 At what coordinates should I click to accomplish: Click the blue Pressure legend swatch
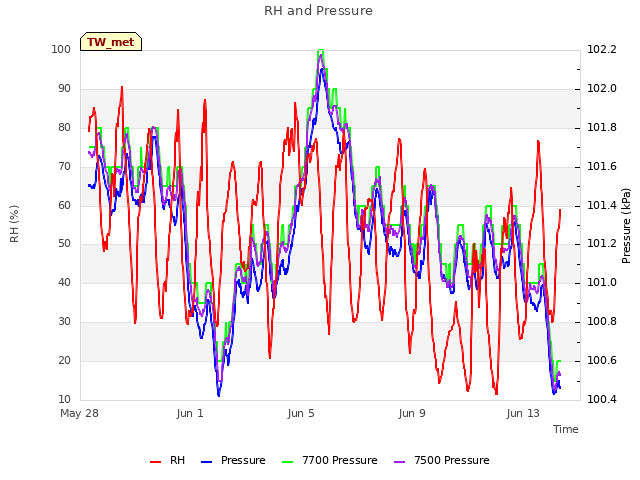pyautogui.click(x=207, y=462)
